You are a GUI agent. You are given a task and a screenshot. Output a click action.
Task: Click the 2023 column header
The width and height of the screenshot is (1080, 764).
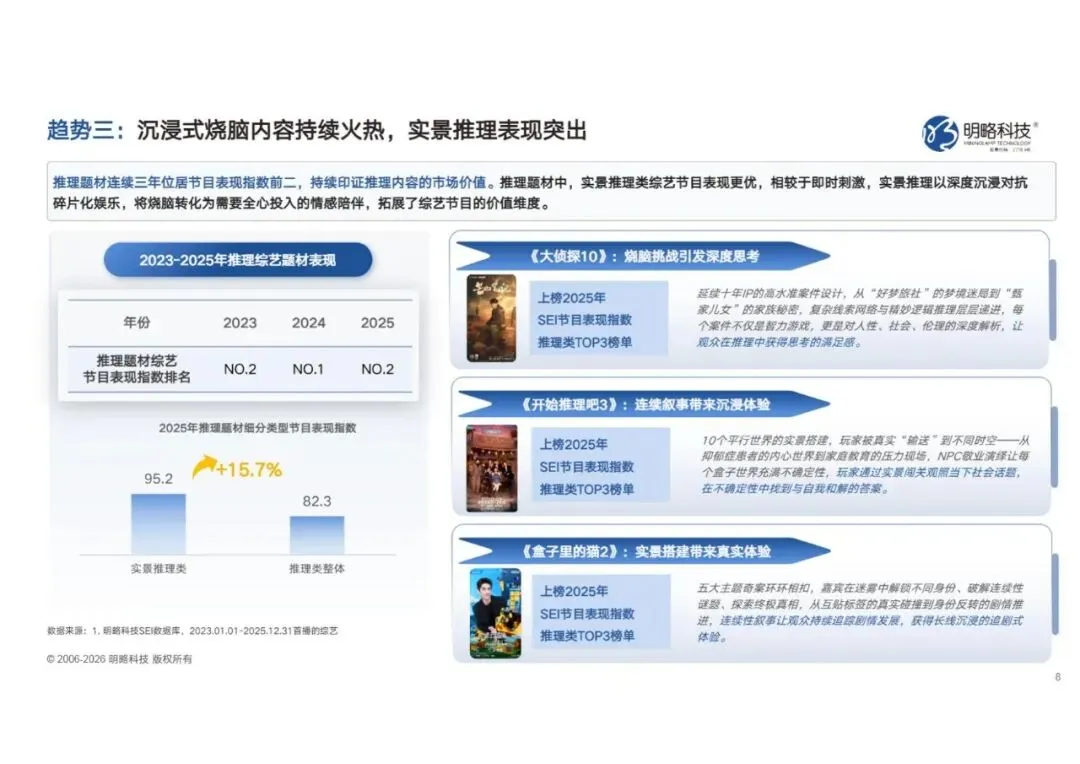(x=240, y=323)
